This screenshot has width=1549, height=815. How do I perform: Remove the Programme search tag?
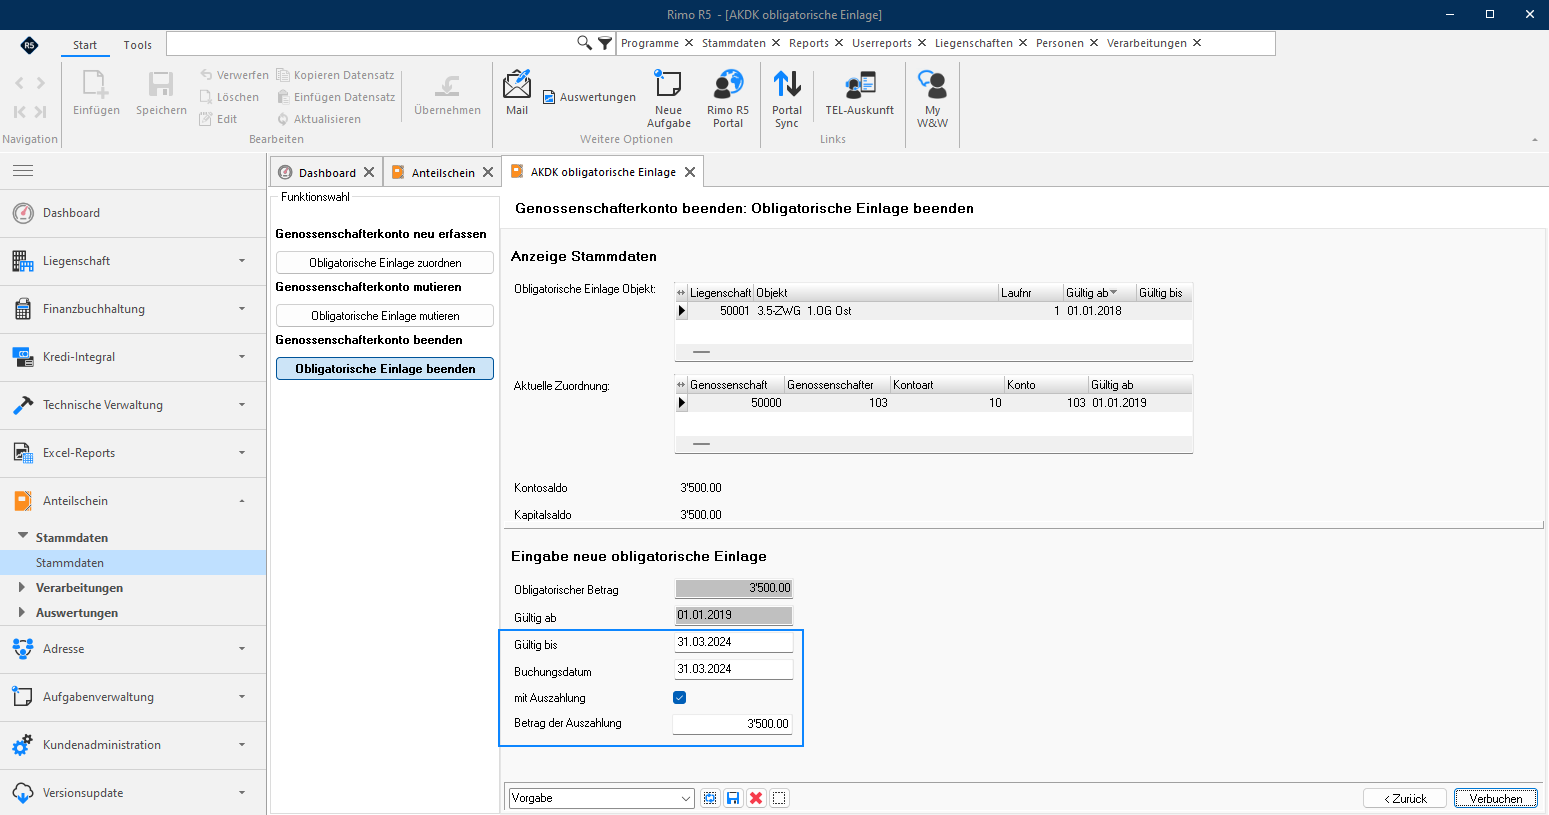(x=688, y=43)
